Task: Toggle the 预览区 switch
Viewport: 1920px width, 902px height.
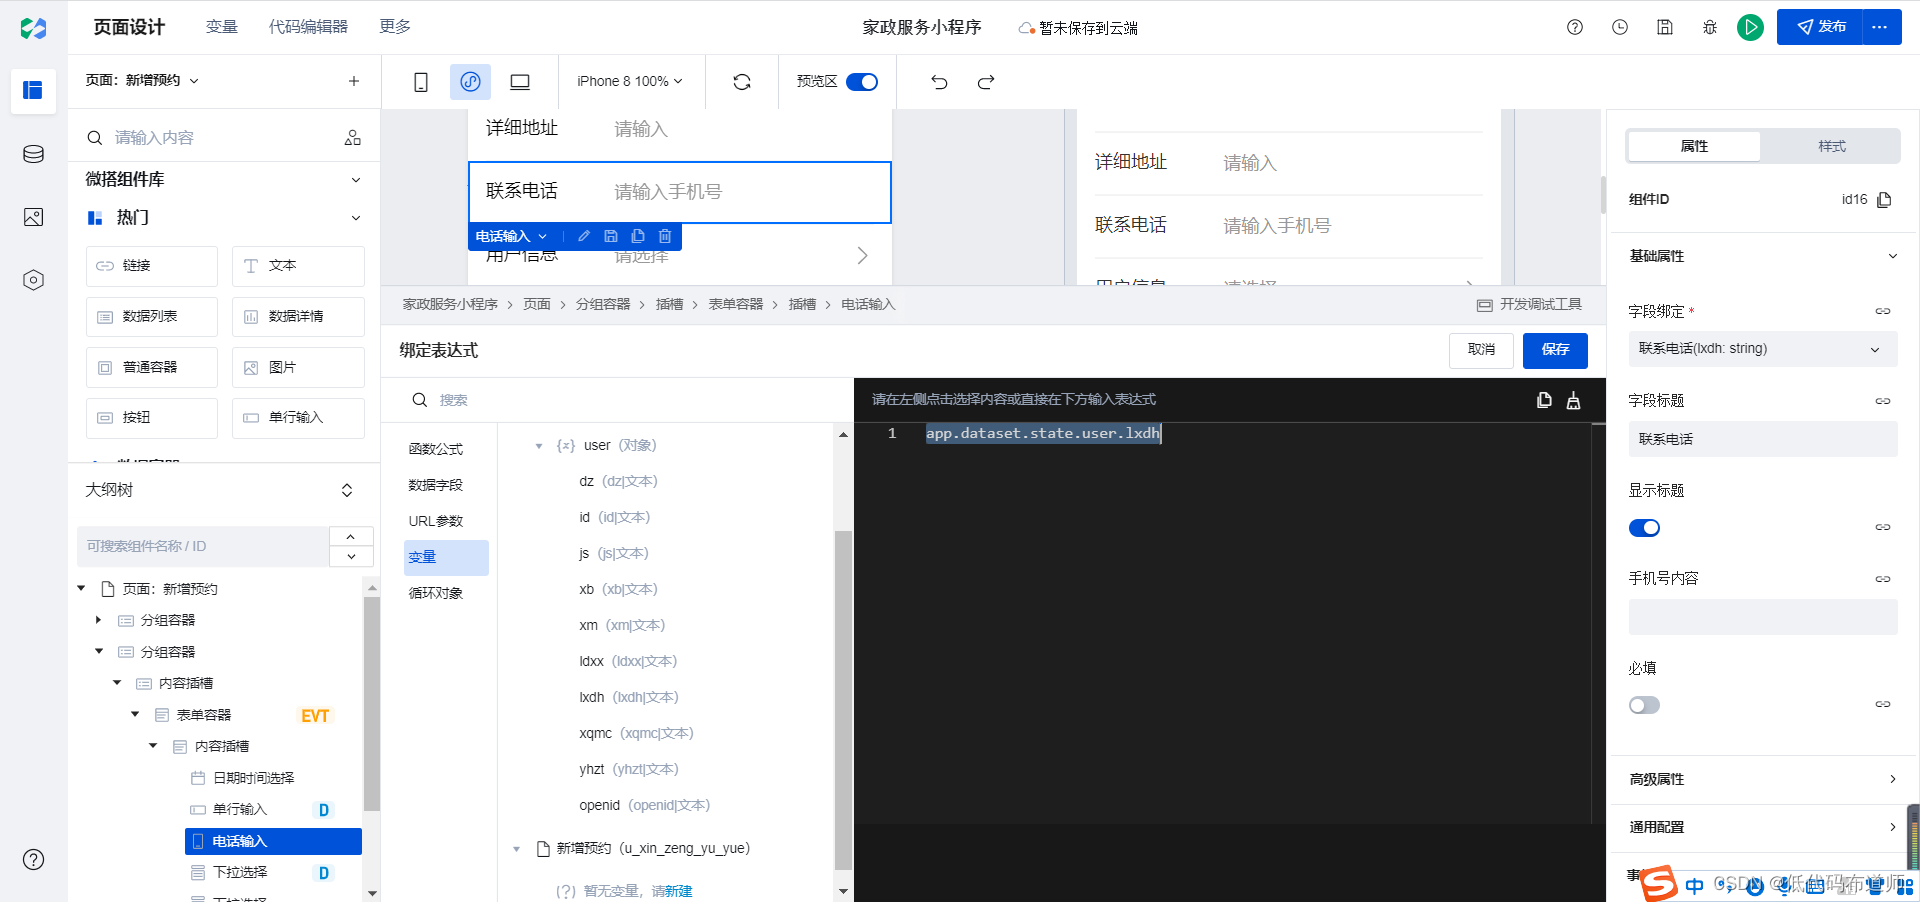Action: coord(862,82)
